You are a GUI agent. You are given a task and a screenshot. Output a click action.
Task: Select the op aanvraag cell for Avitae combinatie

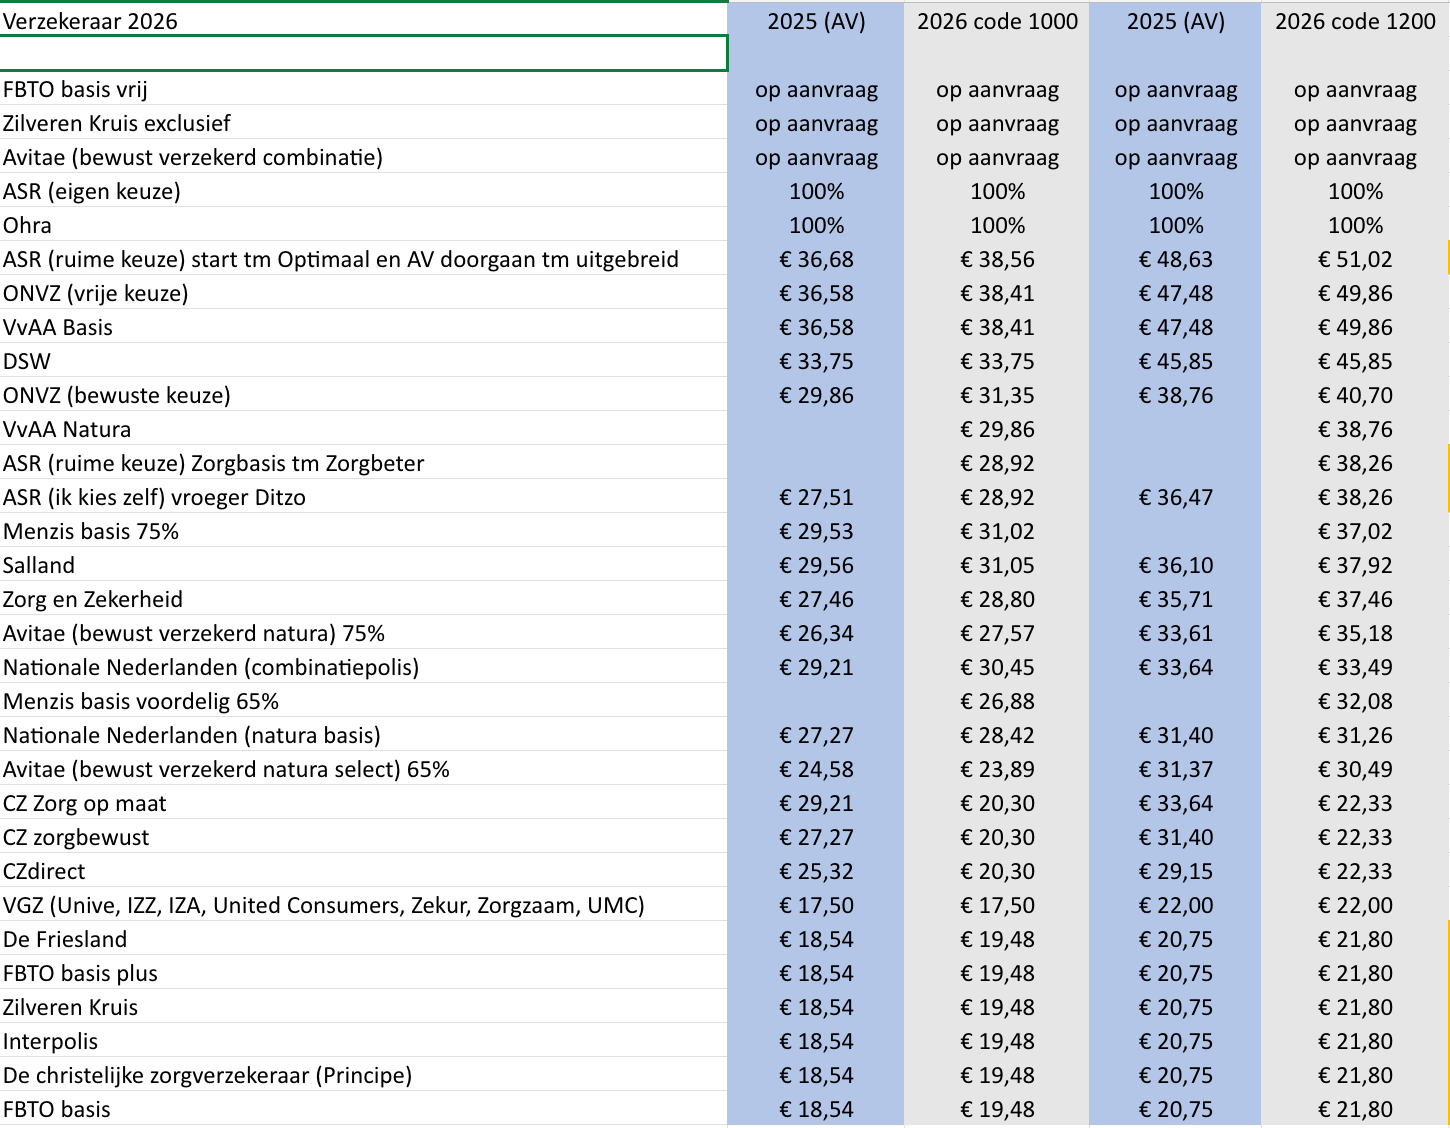pos(816,157)
